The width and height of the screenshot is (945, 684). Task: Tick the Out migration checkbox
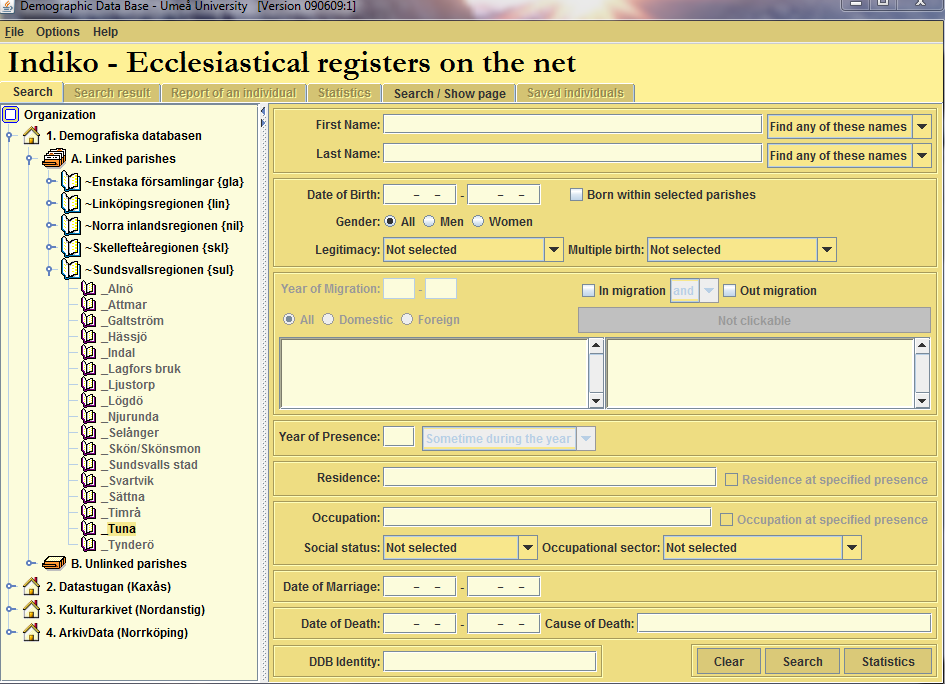pos(729,290)
